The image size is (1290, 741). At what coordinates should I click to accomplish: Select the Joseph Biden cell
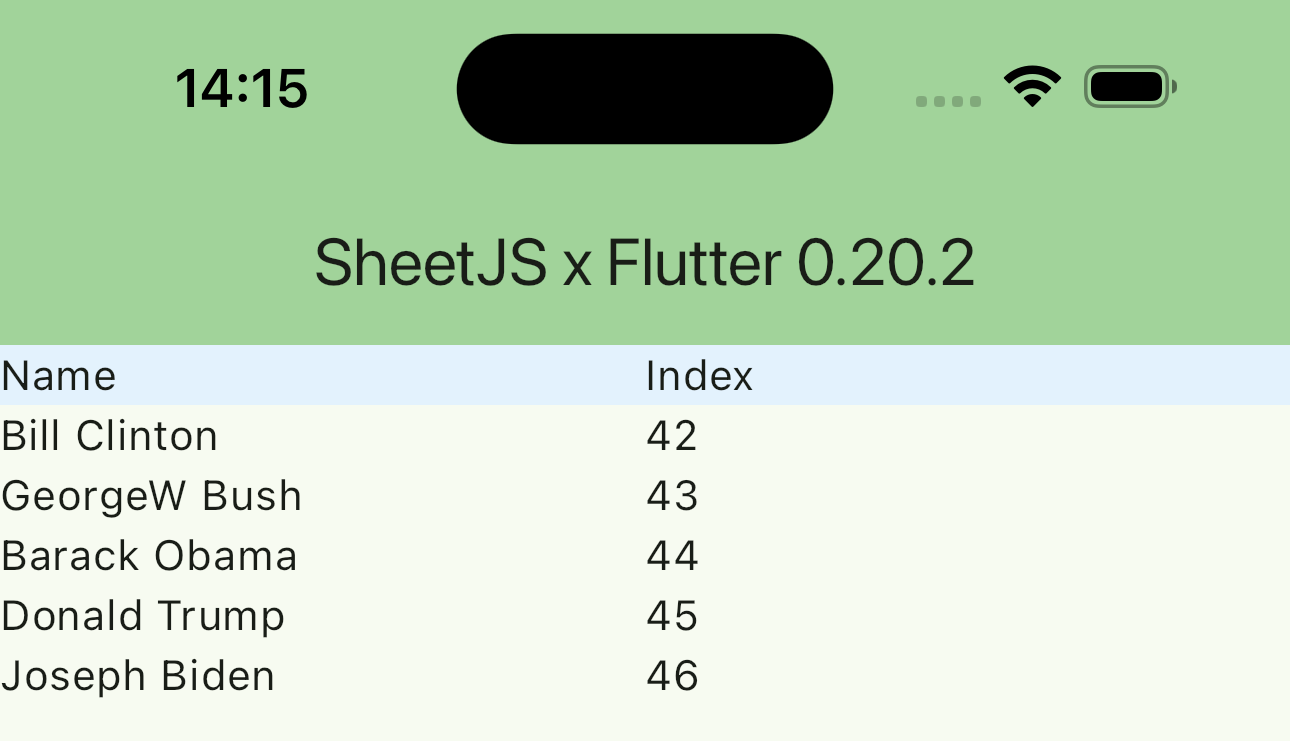[x=138, y=676]
